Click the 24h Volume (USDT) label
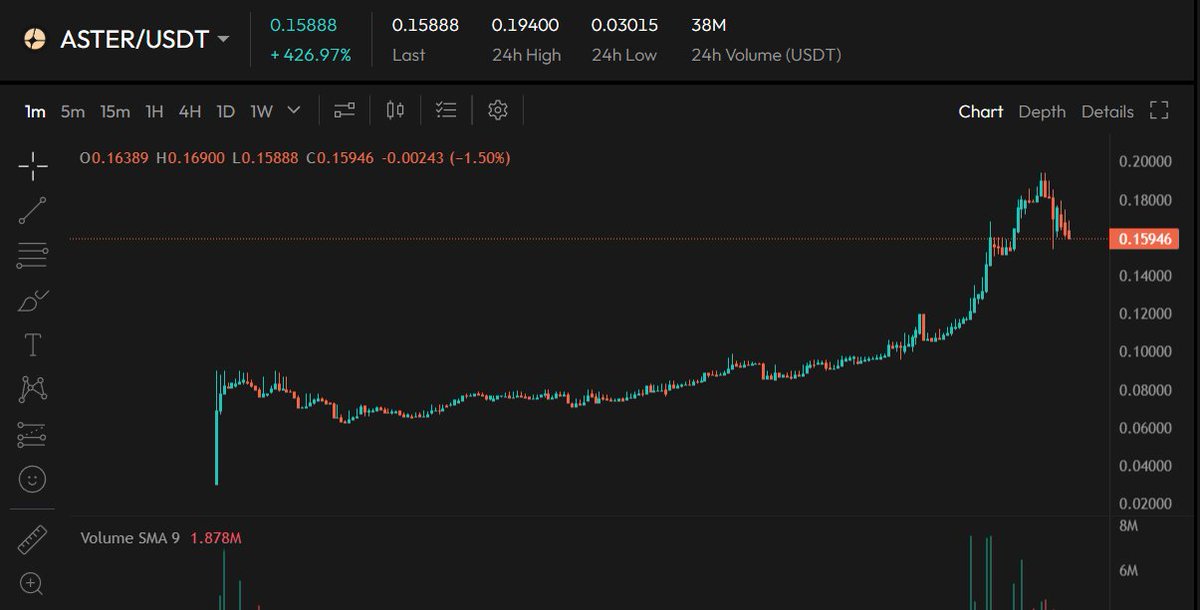The height and width of the screenshot is (610, 1200). point(766,55)
